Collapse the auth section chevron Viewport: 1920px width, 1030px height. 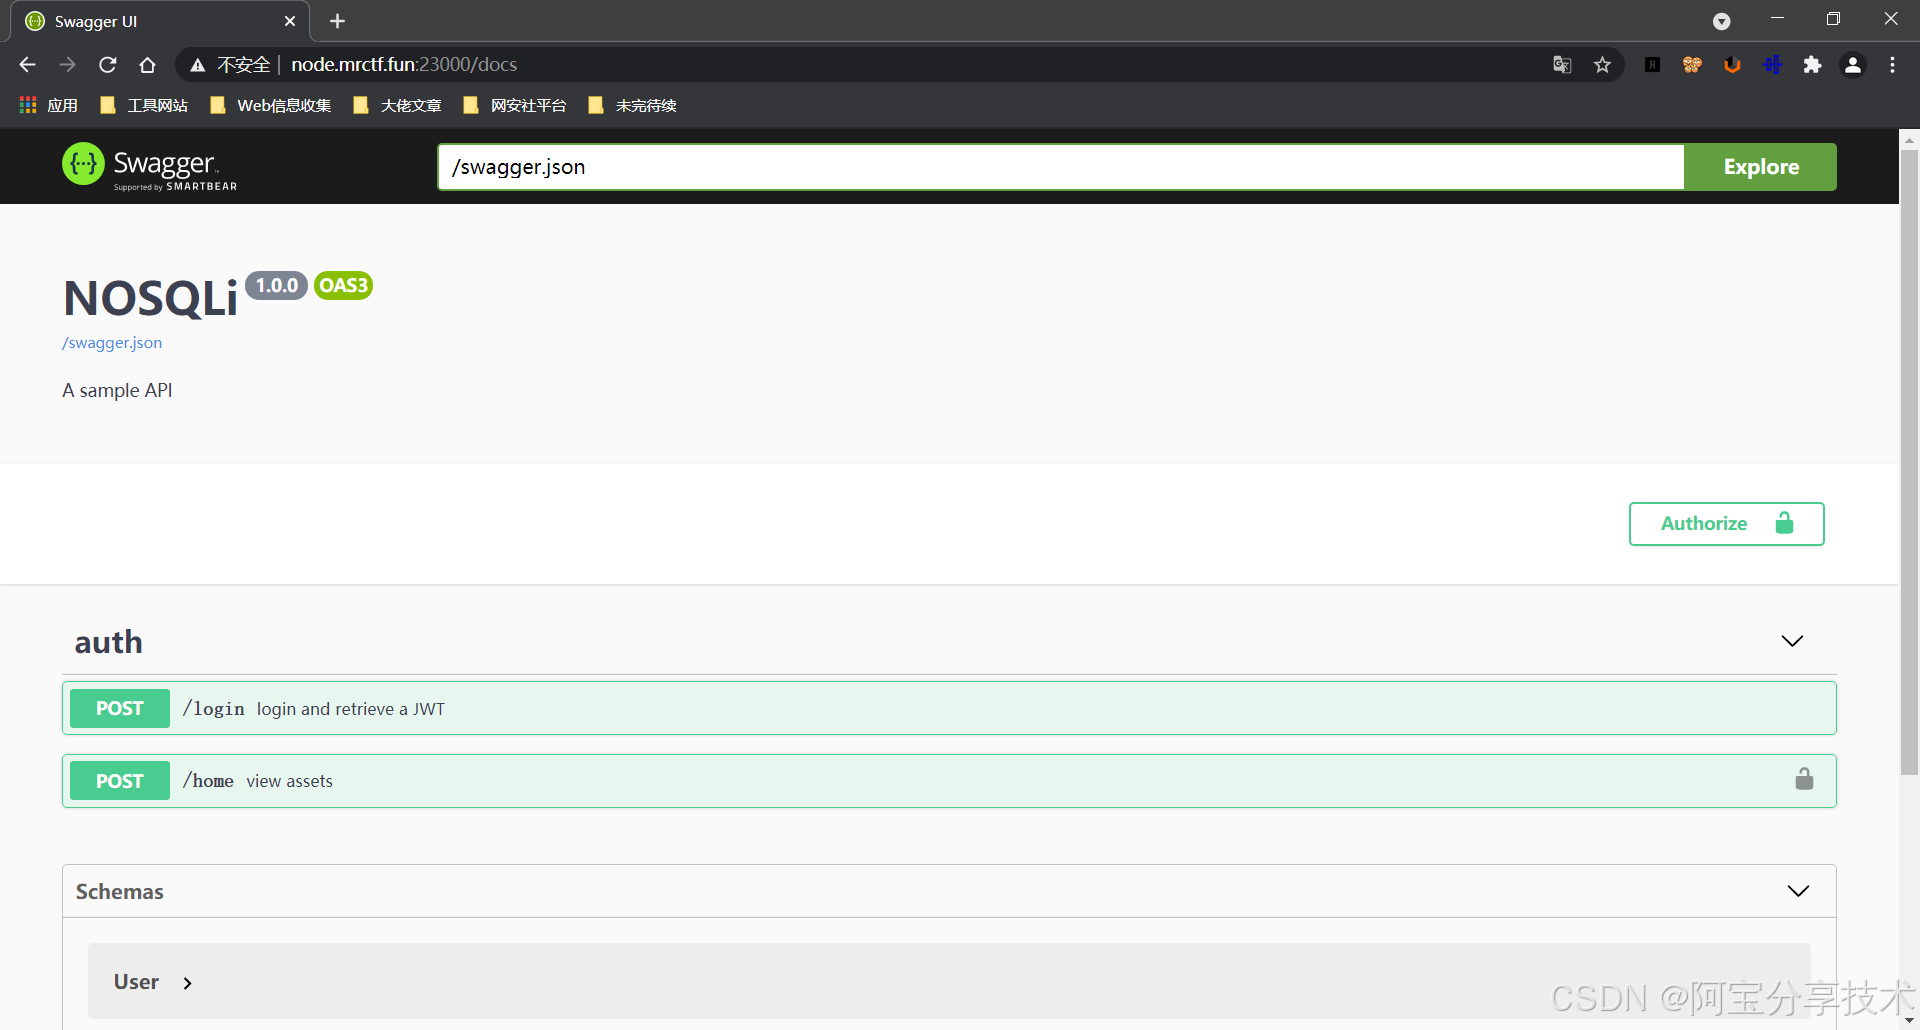(x=1792, y=641)
